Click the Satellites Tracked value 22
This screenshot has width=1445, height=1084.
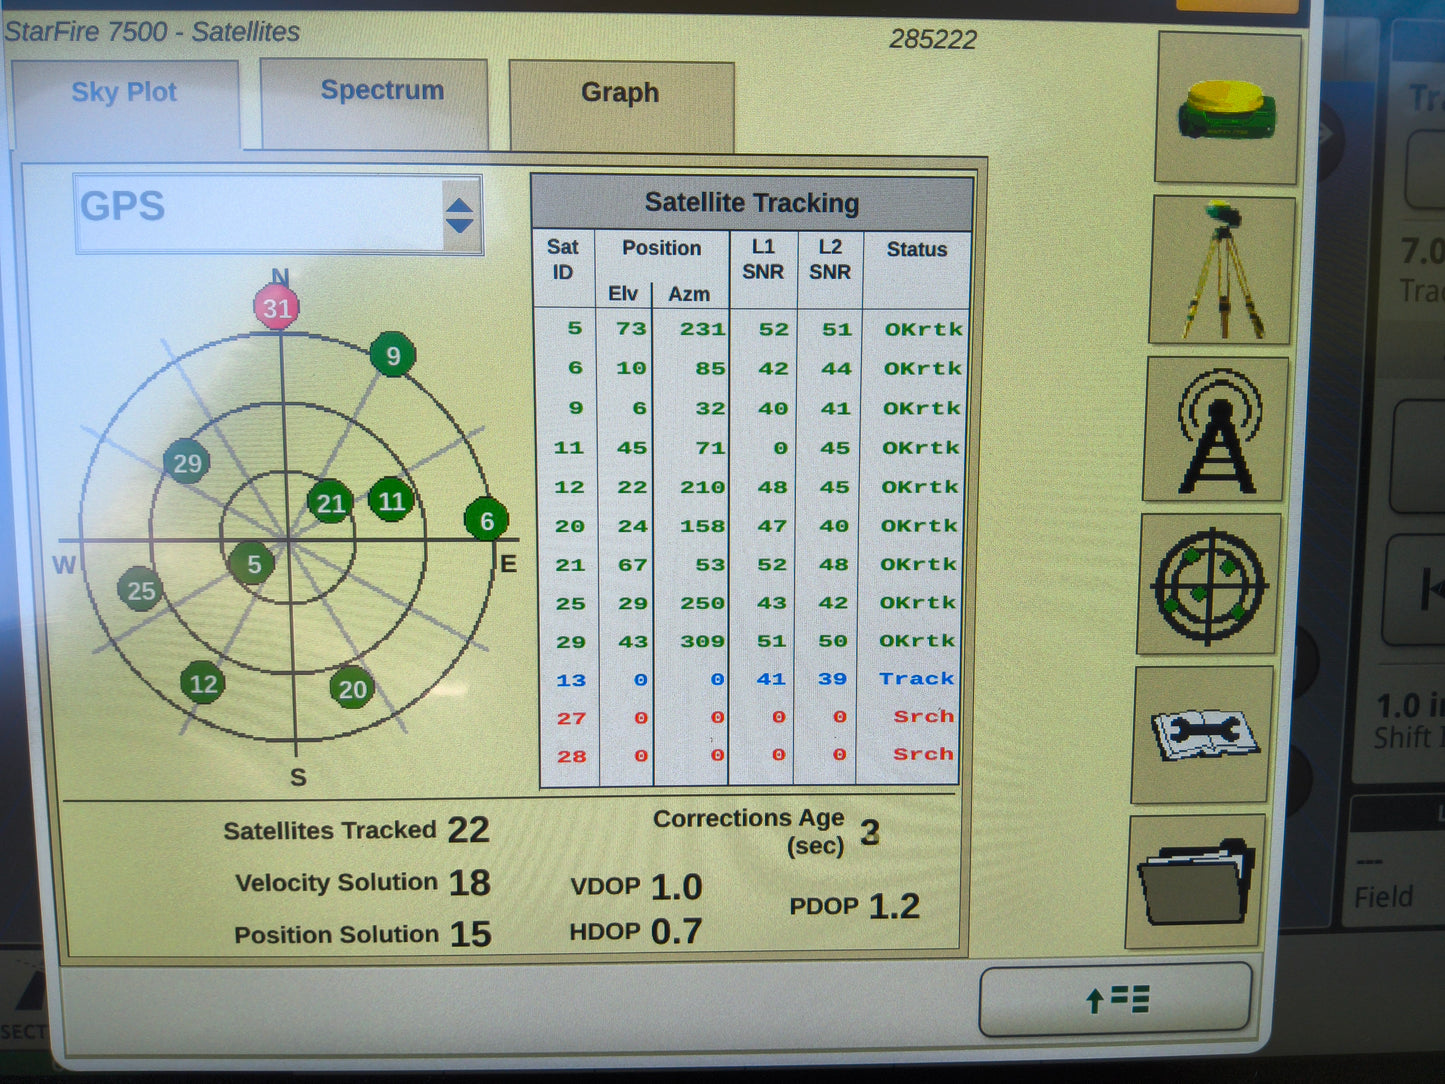coord(468,830)
